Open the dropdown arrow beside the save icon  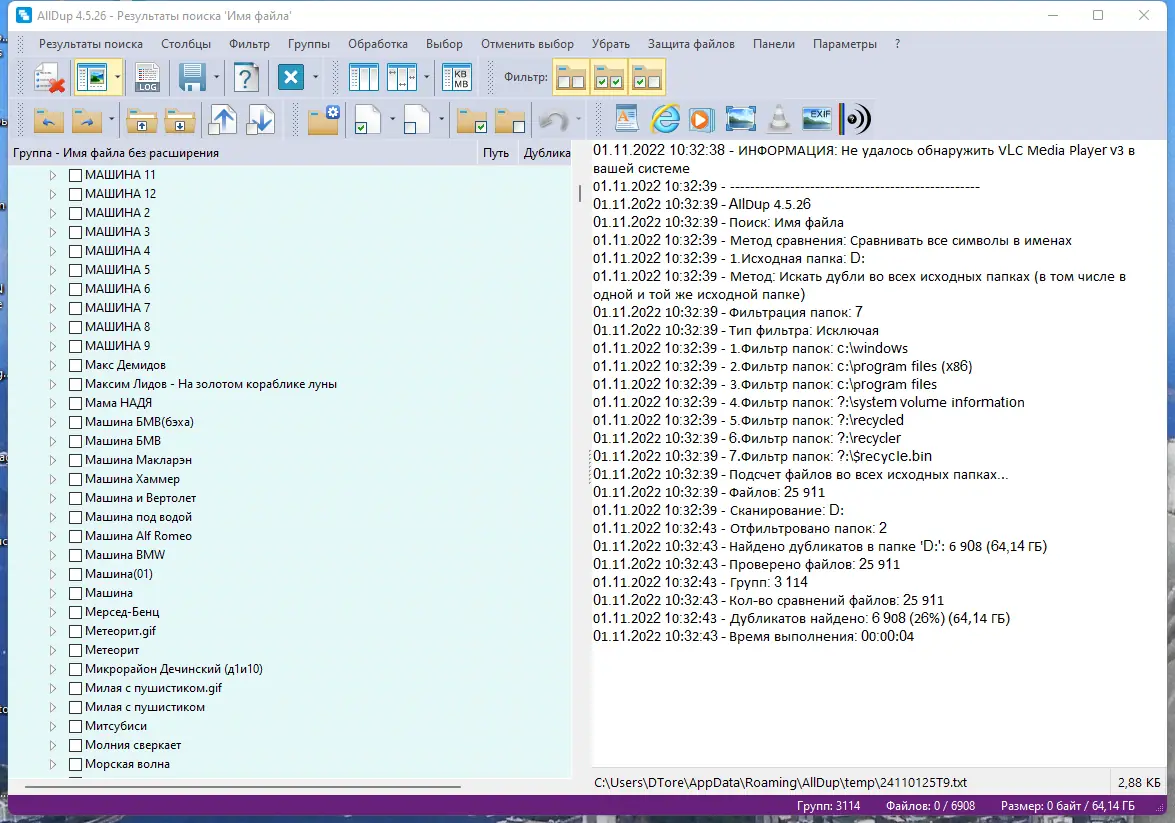[x=217, y=77]
